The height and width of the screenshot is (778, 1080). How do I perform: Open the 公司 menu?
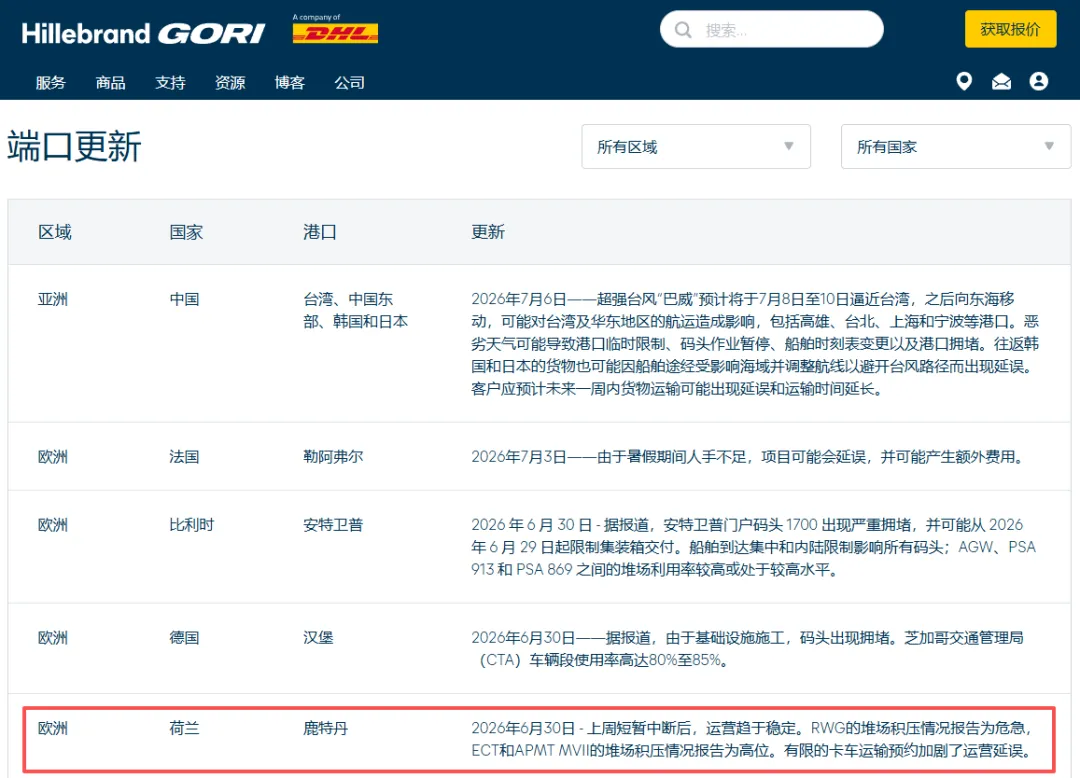[x=349, y=83]
